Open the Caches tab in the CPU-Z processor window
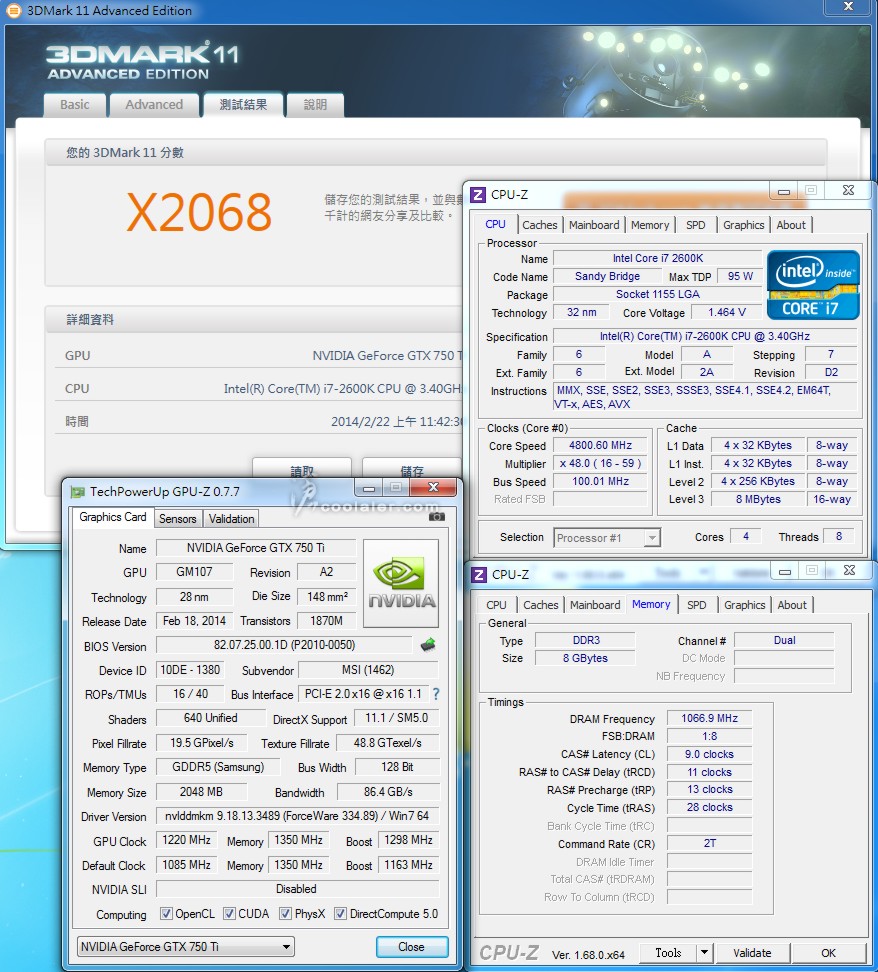 pos(539,225)
